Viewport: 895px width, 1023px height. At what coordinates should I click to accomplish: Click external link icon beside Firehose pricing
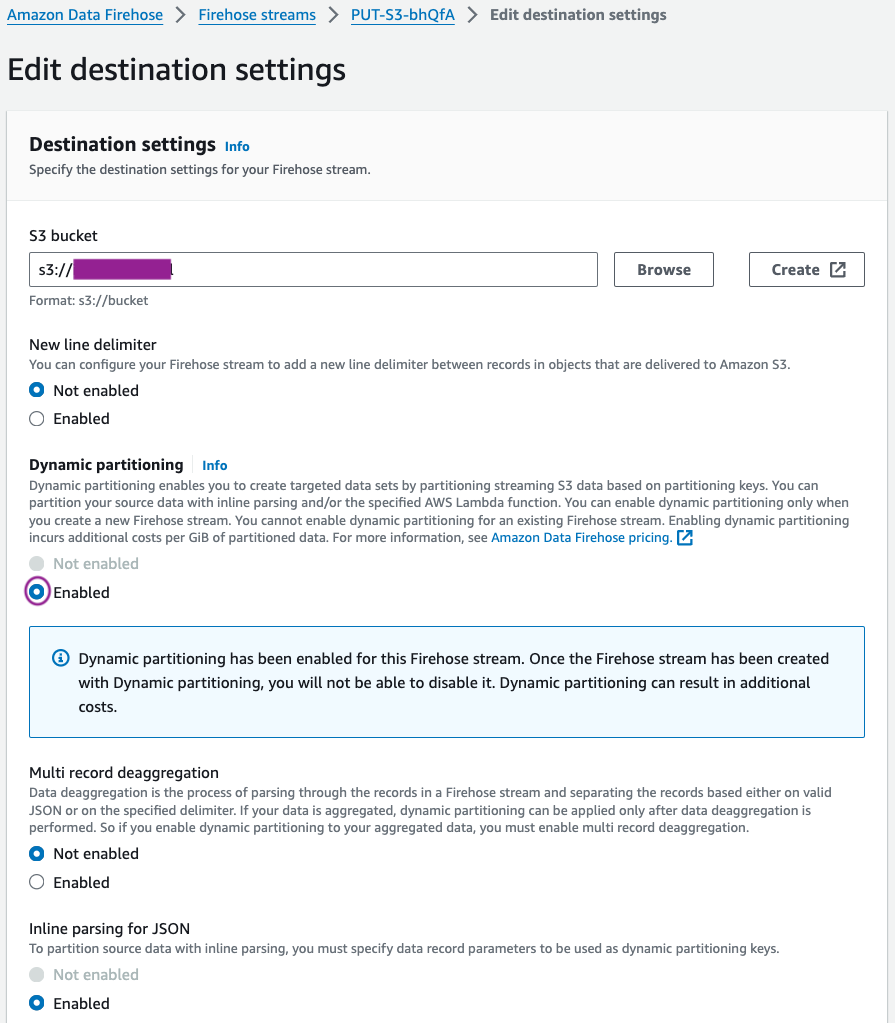pos(685,538)
